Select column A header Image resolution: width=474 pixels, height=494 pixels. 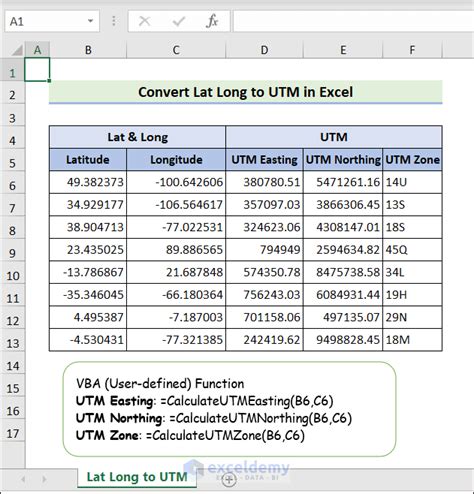coord(37,50)
